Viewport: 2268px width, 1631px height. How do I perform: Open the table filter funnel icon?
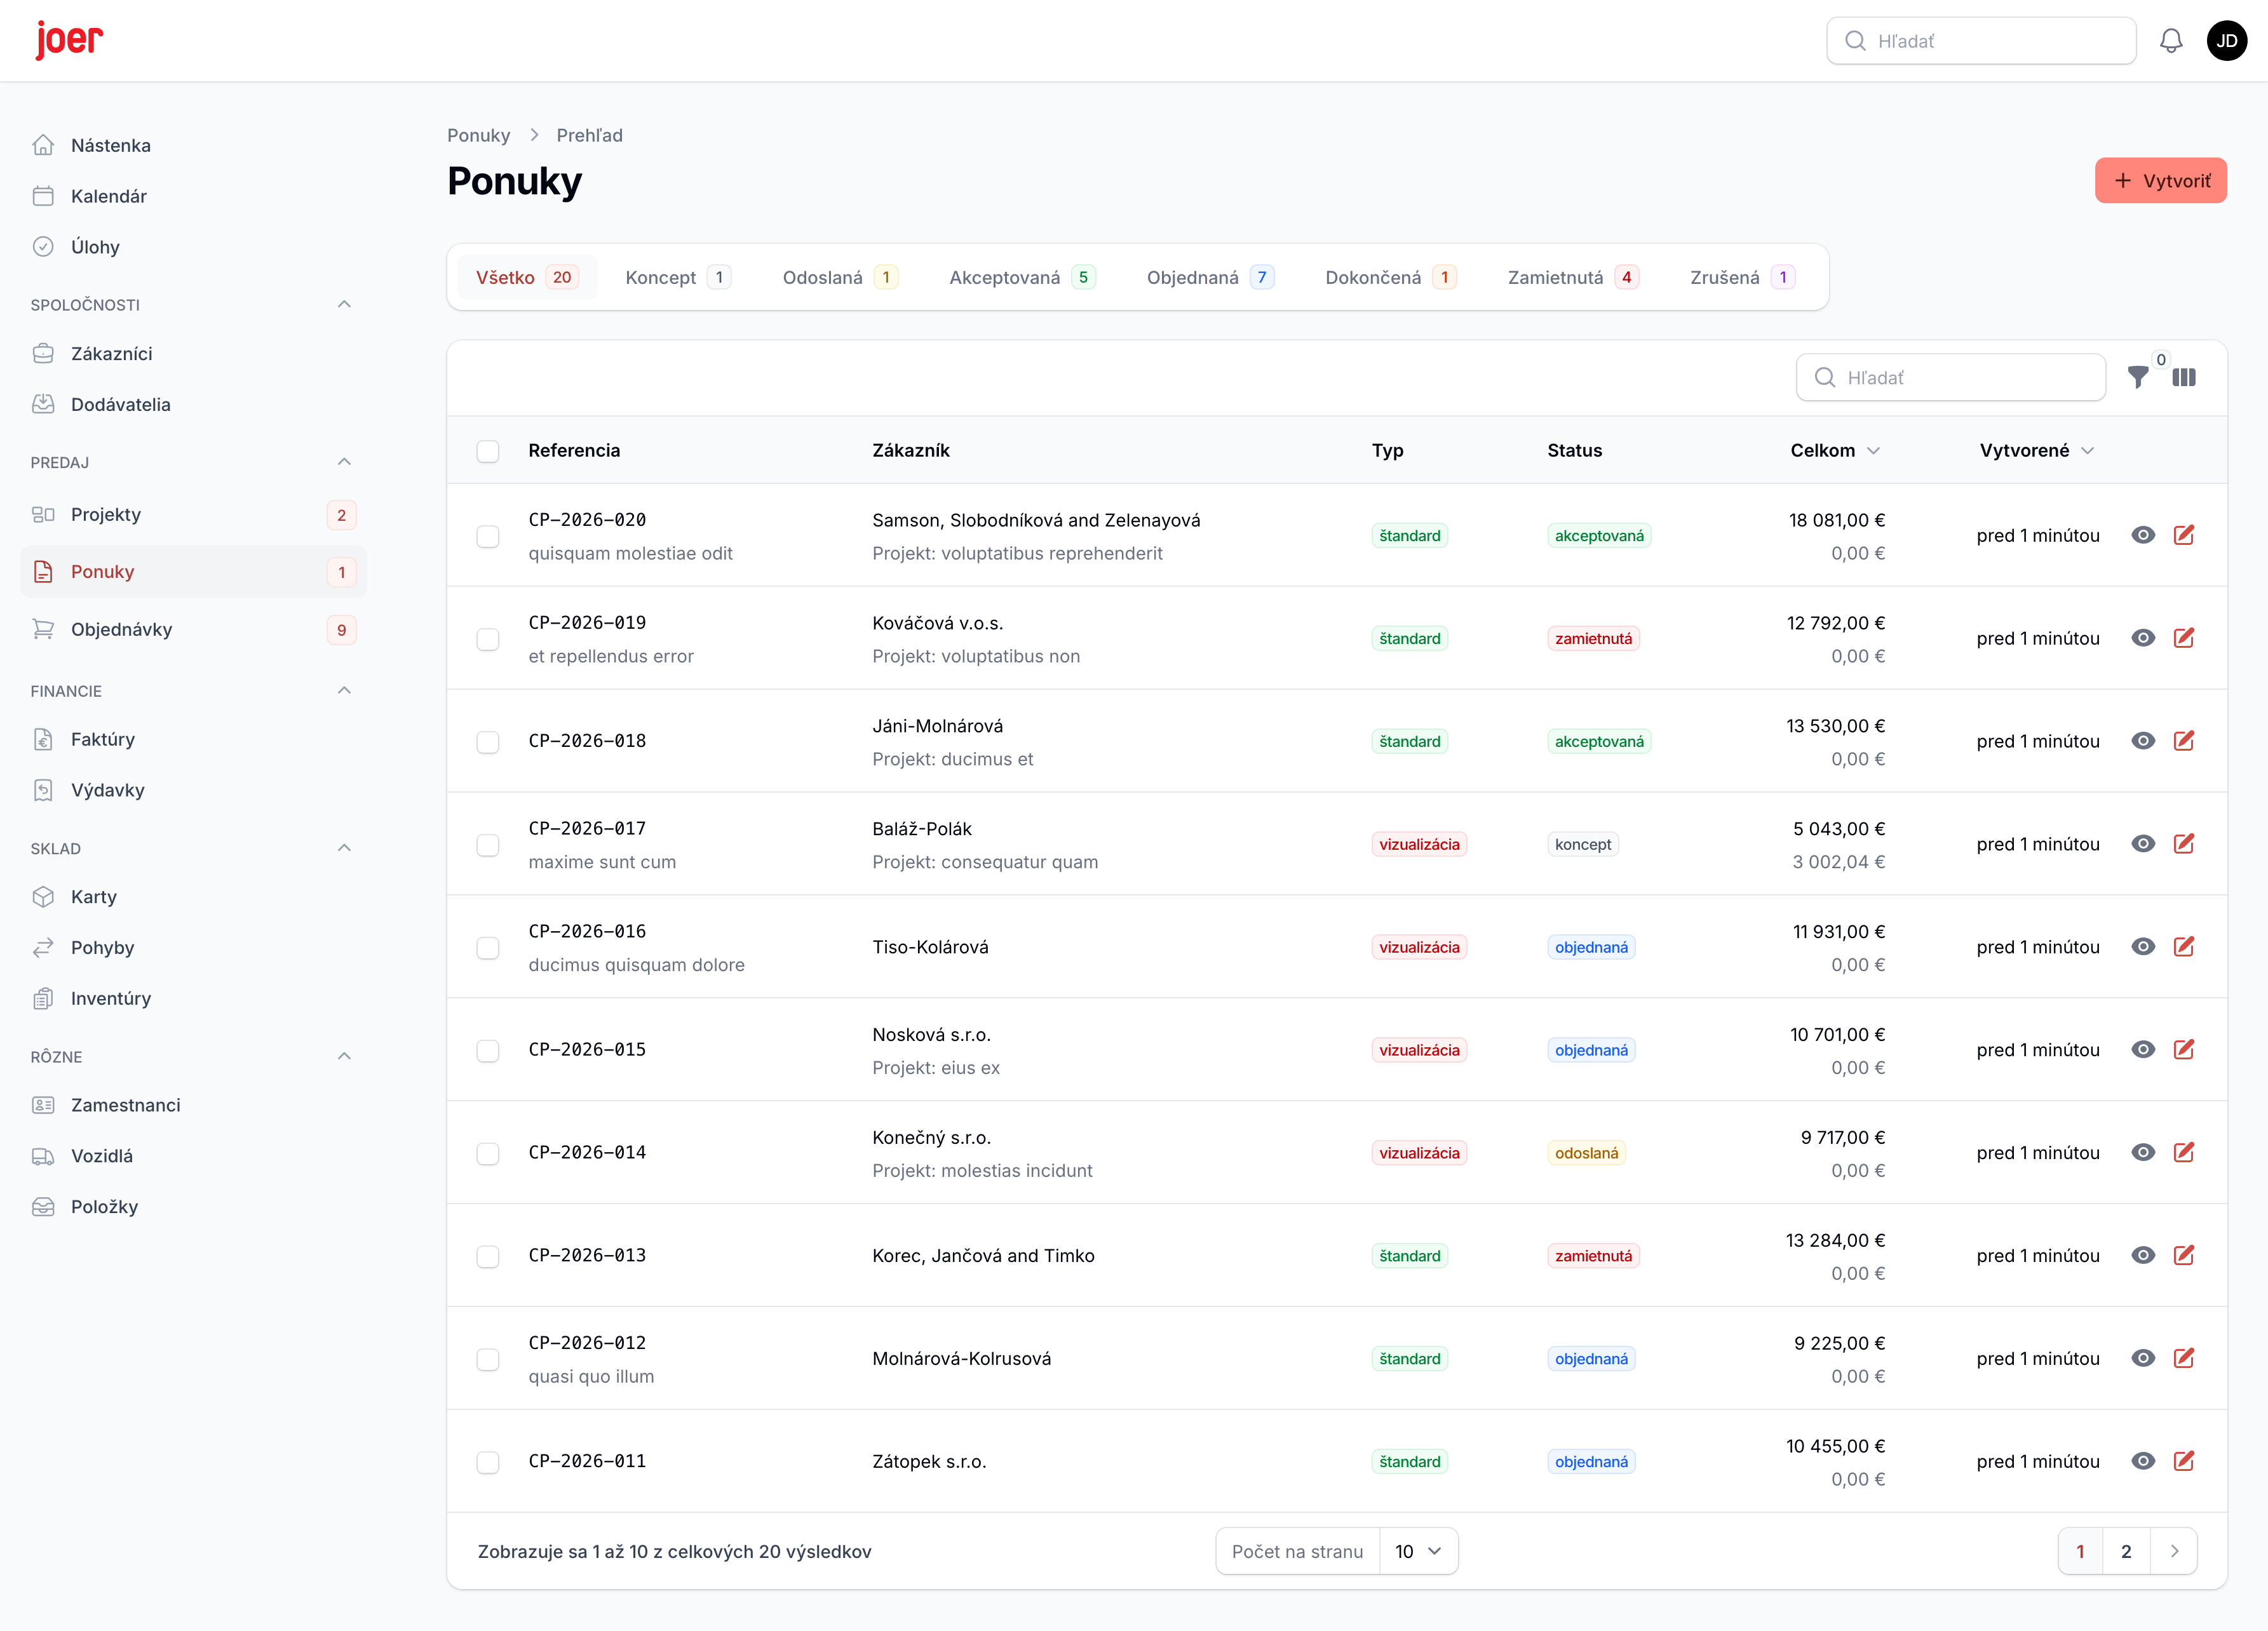point(2137,377)
